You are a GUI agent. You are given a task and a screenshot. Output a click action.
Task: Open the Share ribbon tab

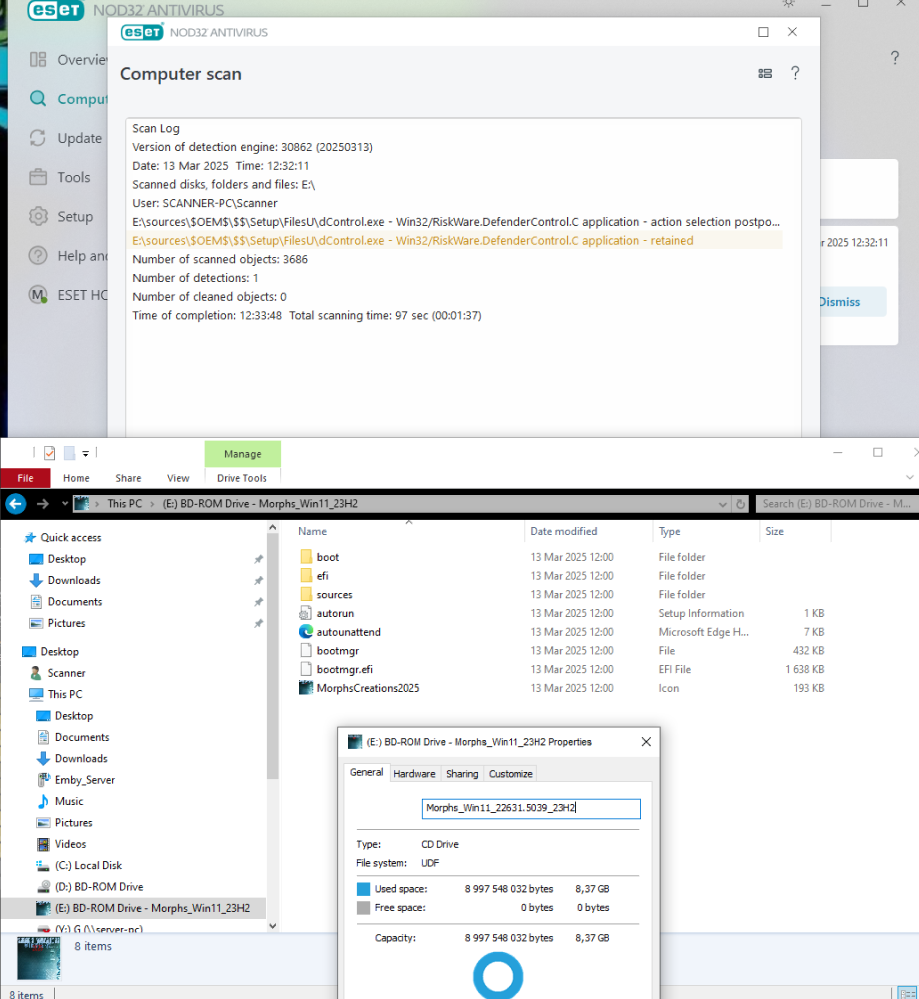click(x=128, y=478)
